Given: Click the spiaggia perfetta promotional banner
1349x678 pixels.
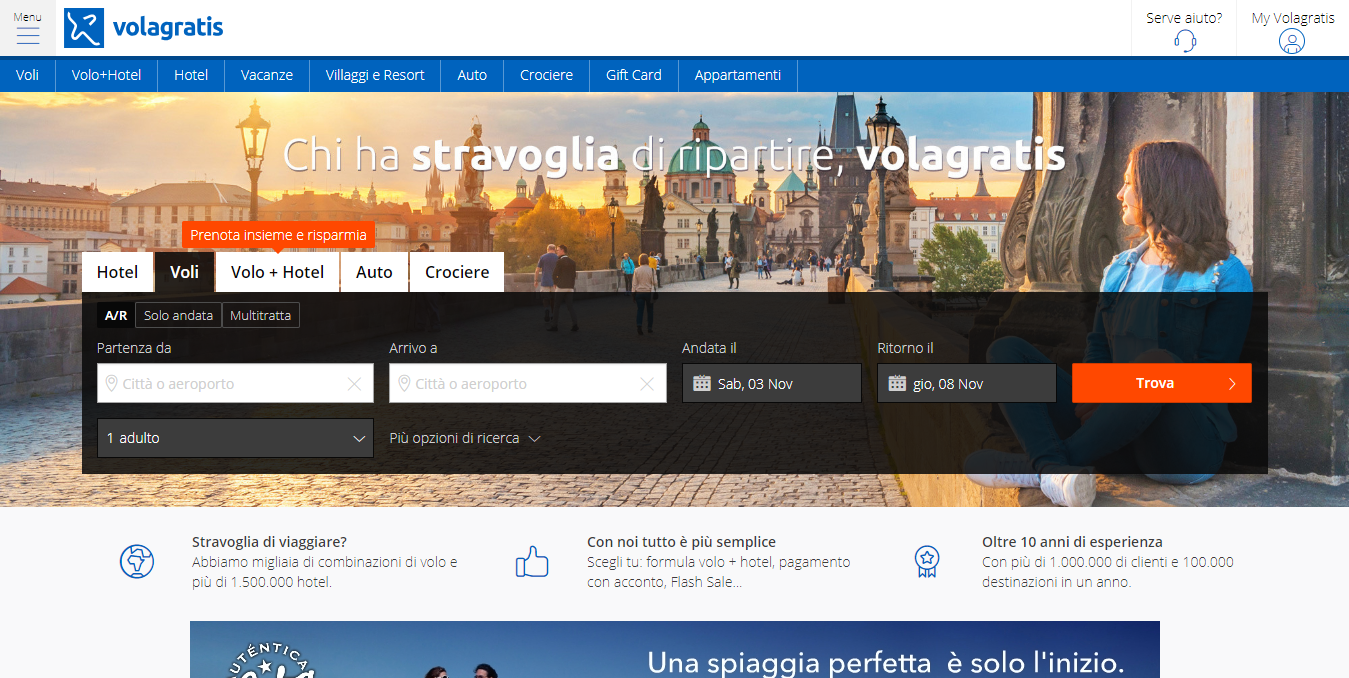Looking at the screenshot, I should pyautogui.click(x=675, y=650).
